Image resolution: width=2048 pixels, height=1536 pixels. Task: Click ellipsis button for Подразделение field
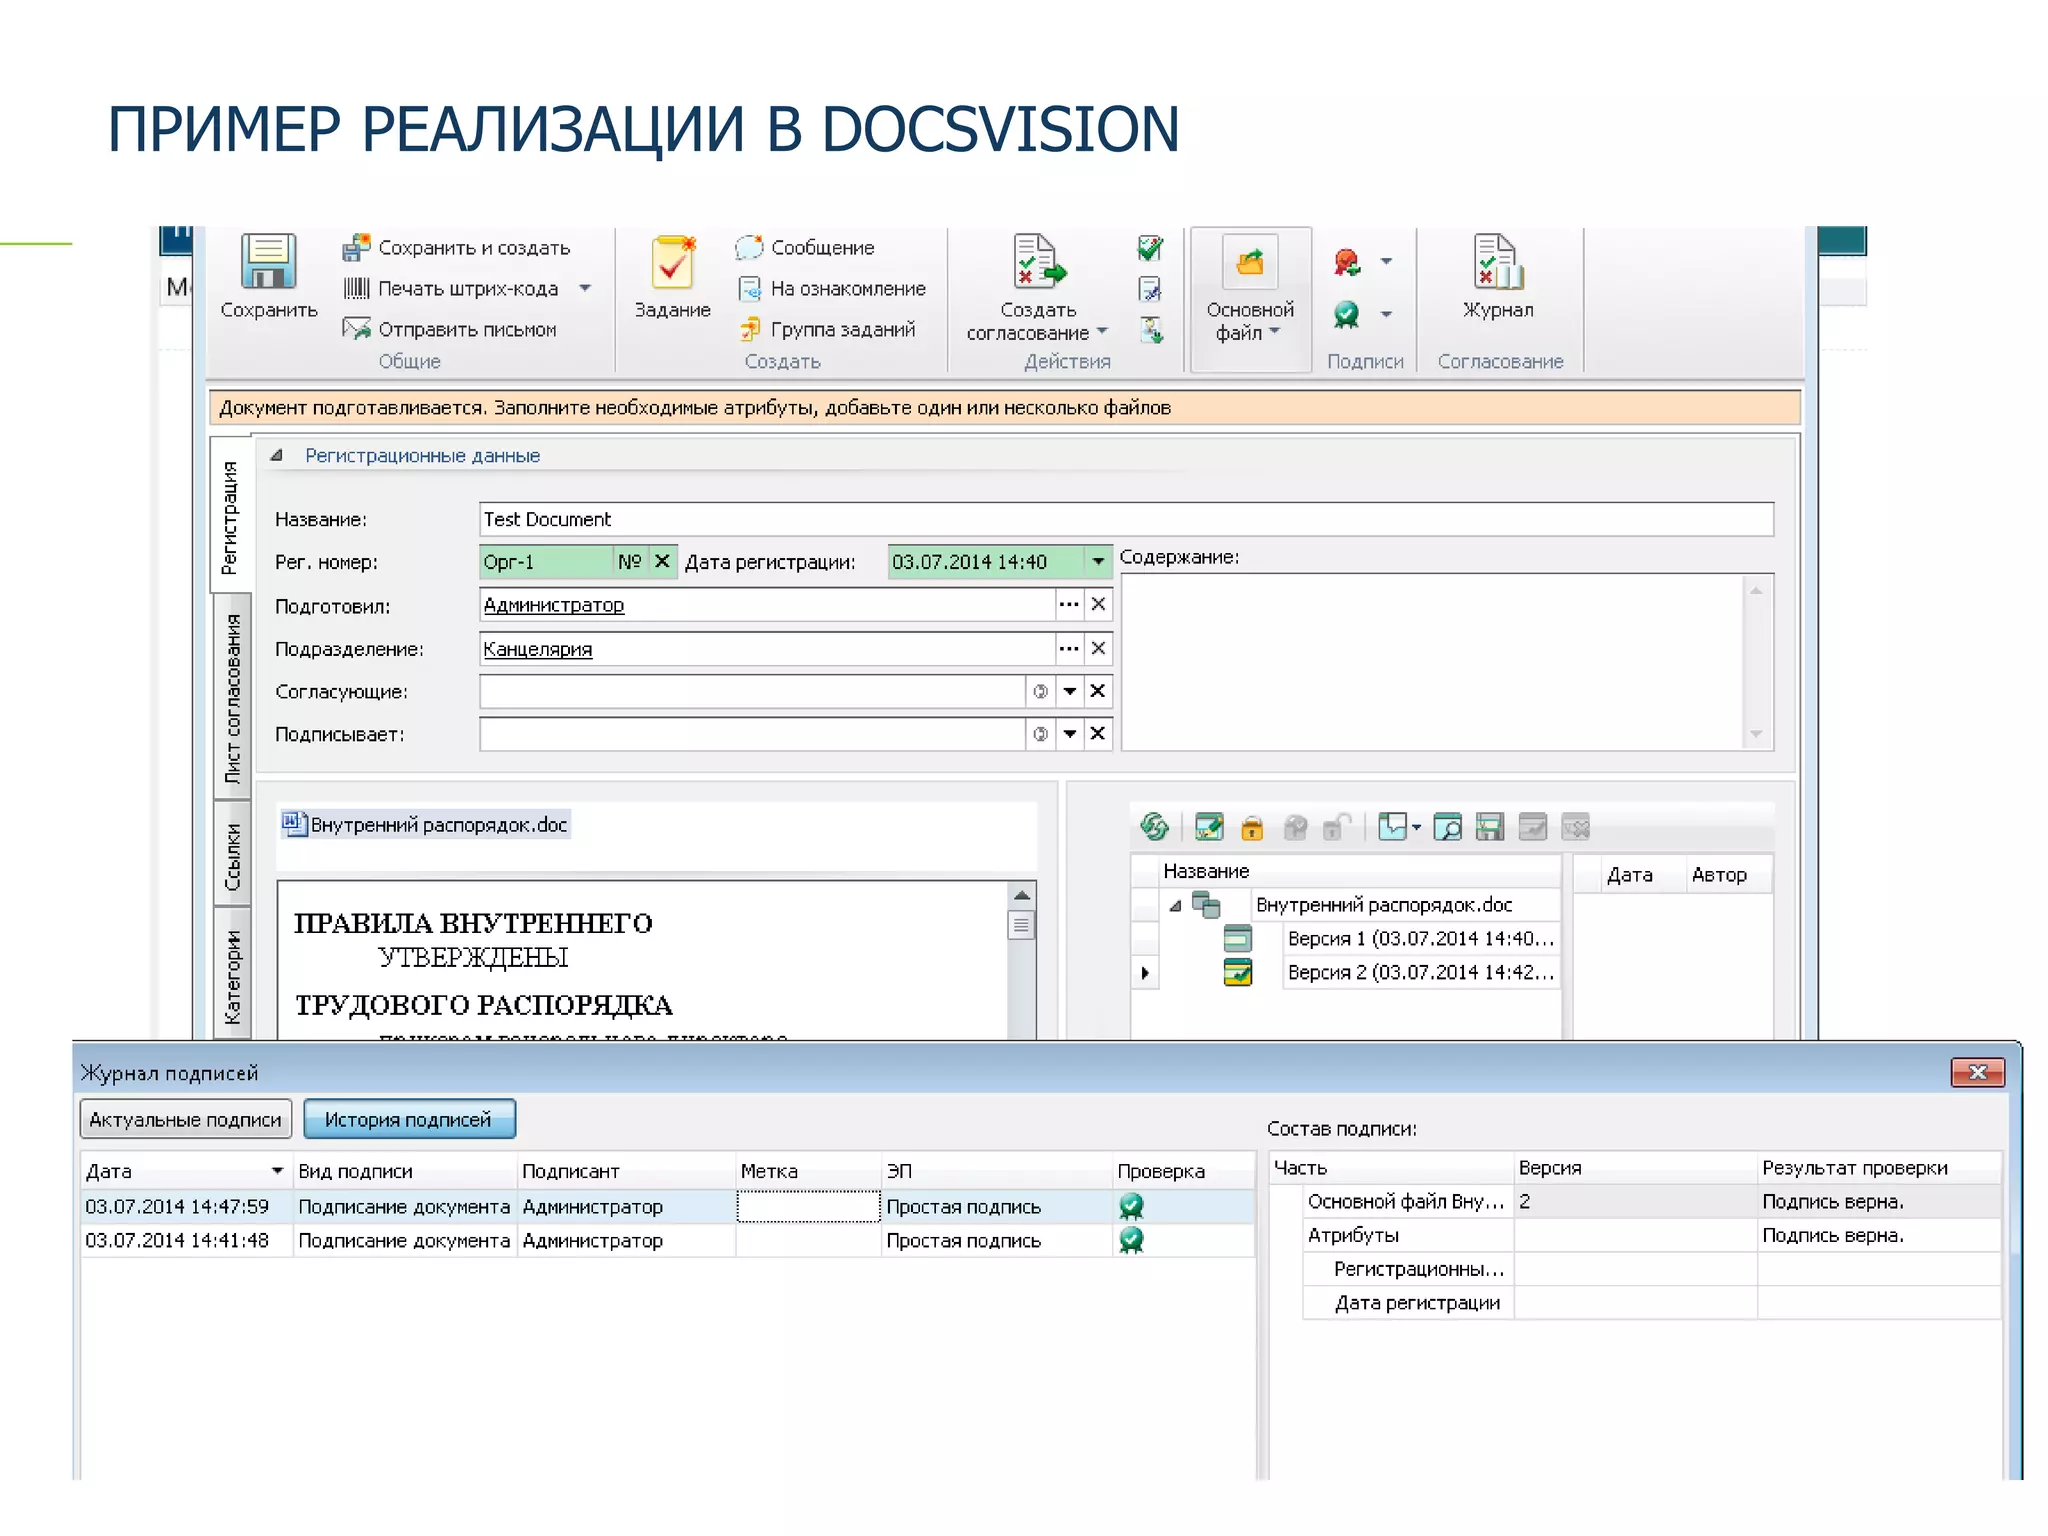[x=1069, y=648]
